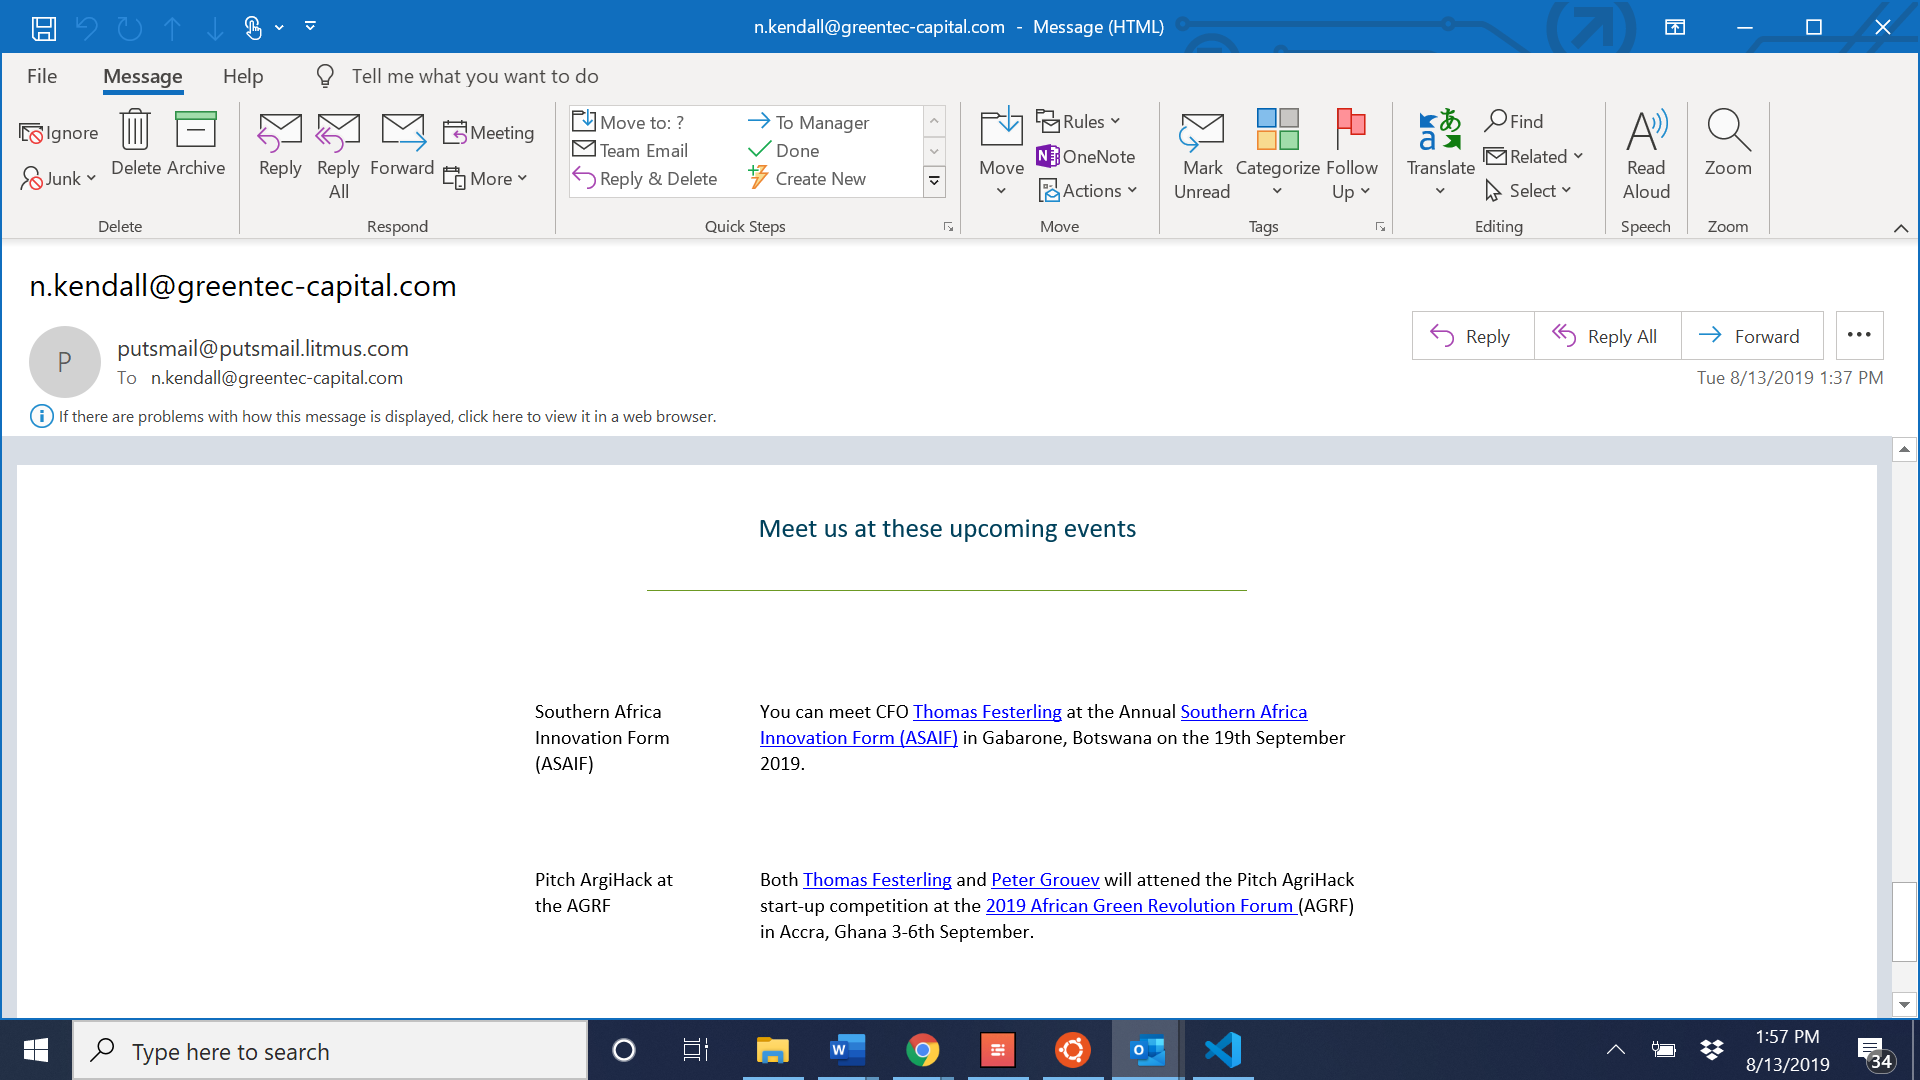This screenshot has height=1080, width=1920.
Task: Expand the Junk dropdown arrow
Action: pos(92,179)
